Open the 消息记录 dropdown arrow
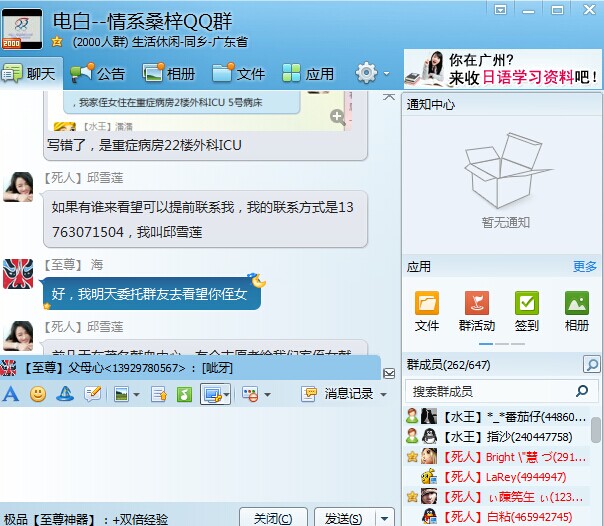 click(383, 395)
